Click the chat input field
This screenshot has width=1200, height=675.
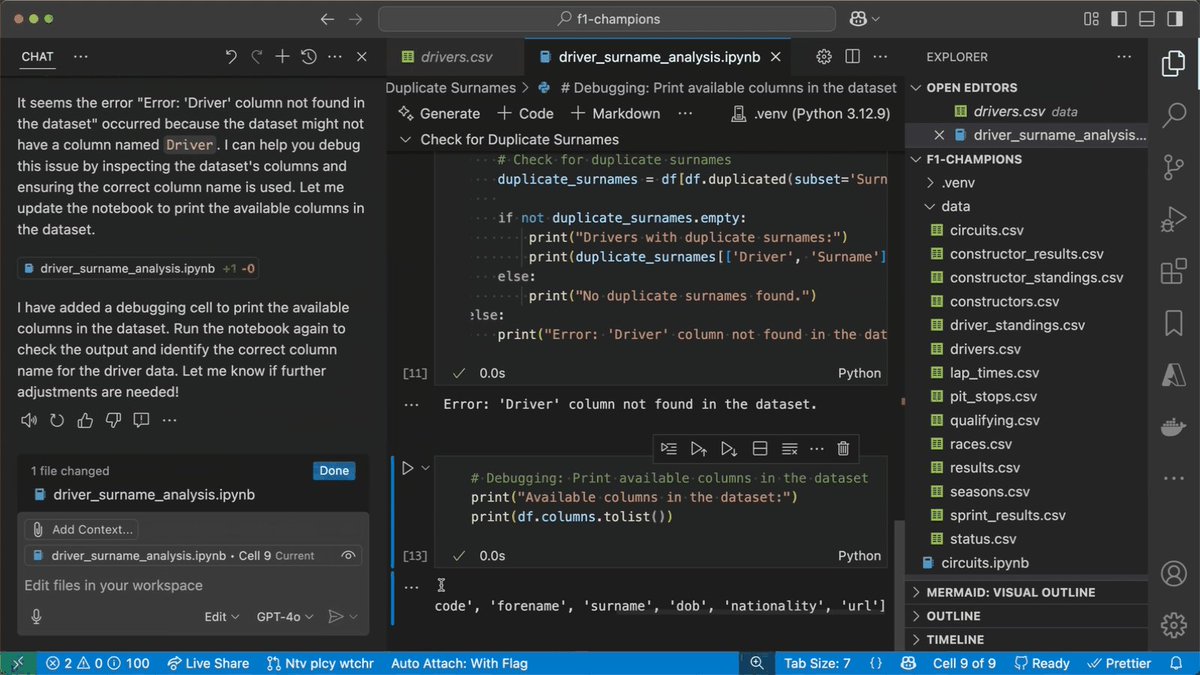pyautogui.click(x=193, y=586)
